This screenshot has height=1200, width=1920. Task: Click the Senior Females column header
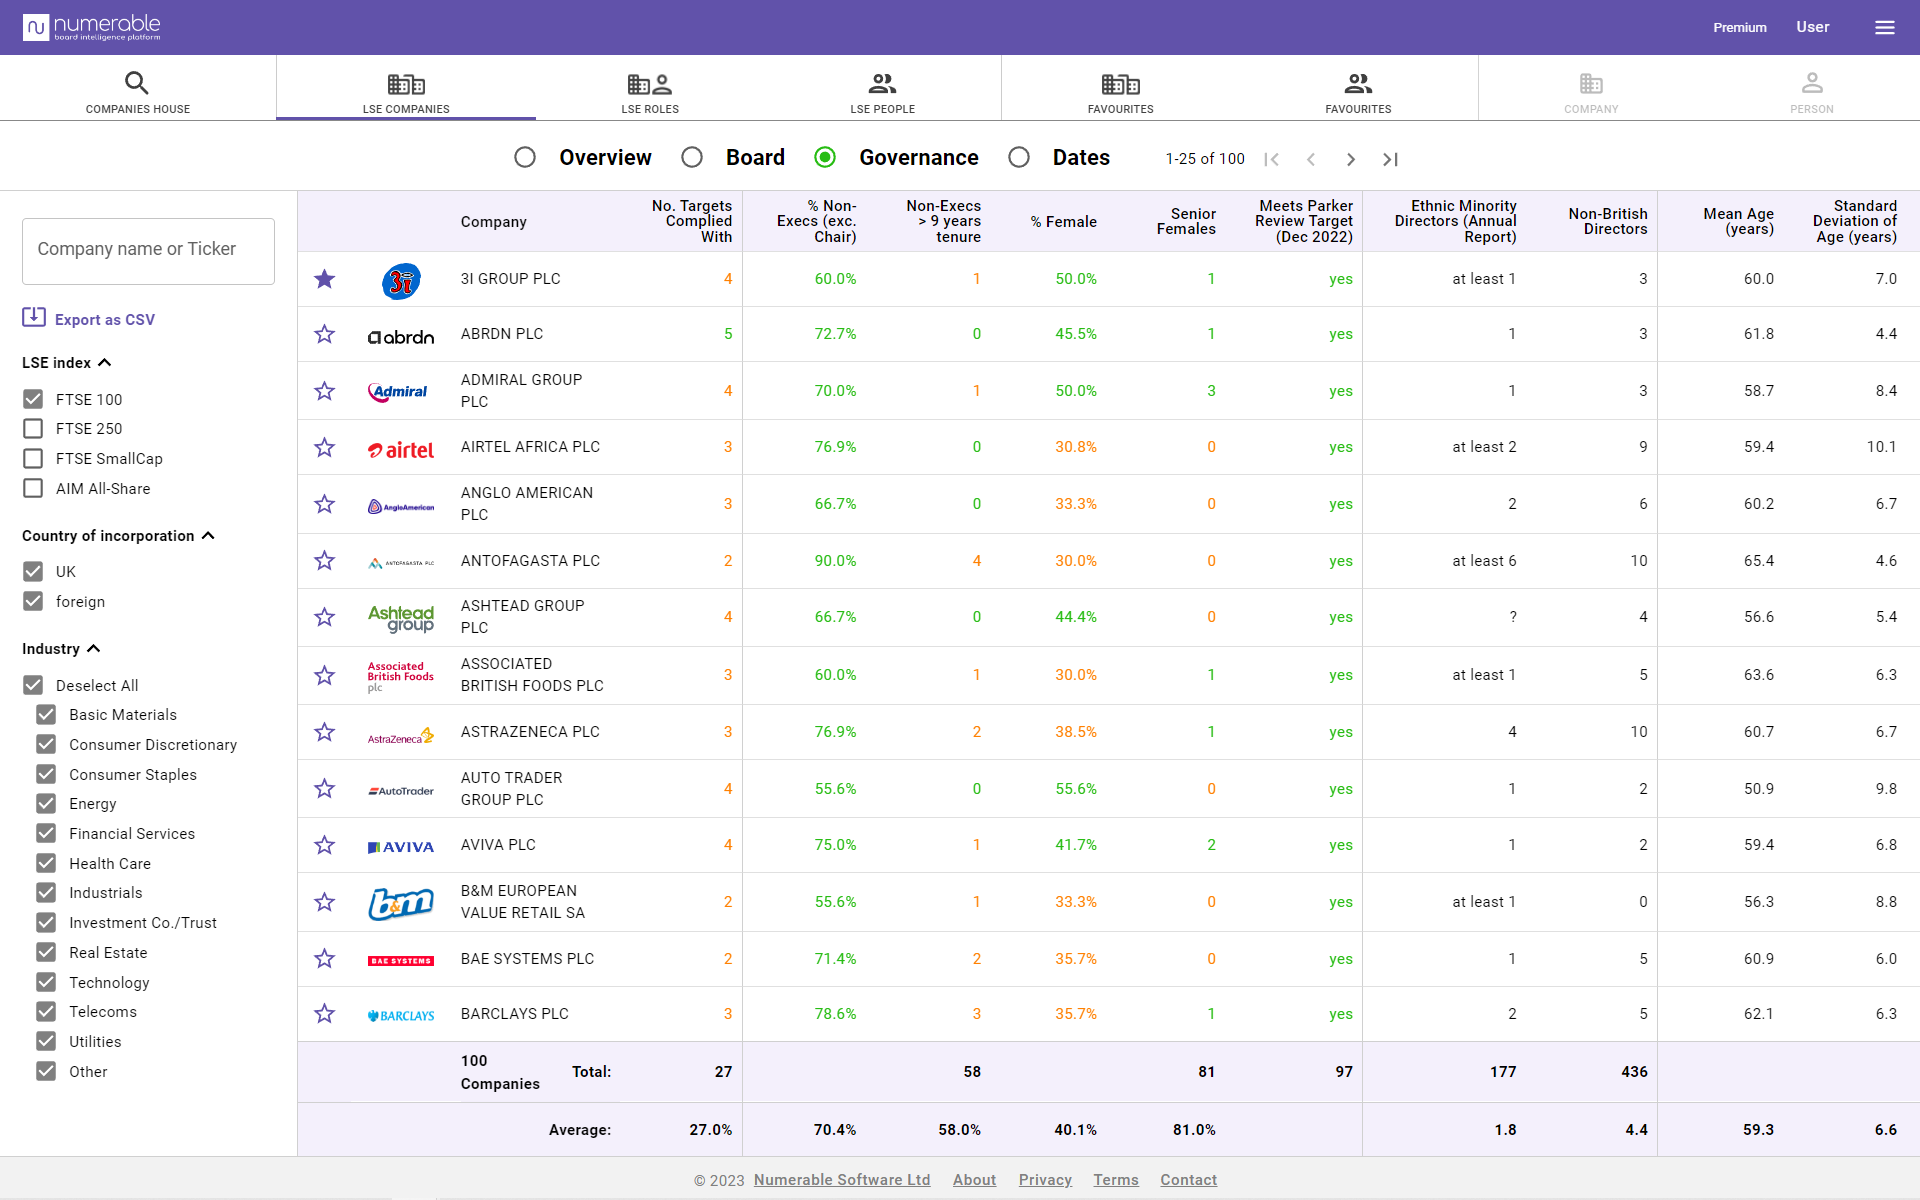[1186, 221]
